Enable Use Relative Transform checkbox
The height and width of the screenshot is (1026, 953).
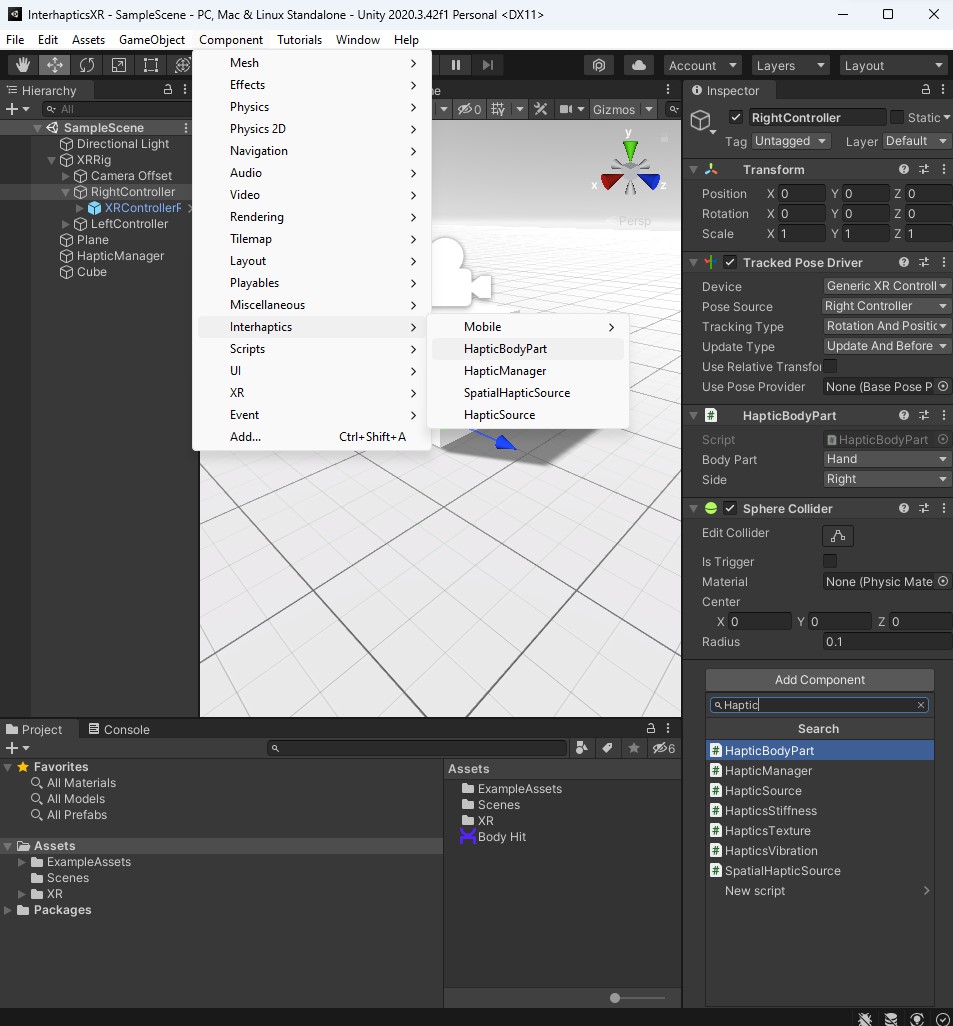[830, 366]
